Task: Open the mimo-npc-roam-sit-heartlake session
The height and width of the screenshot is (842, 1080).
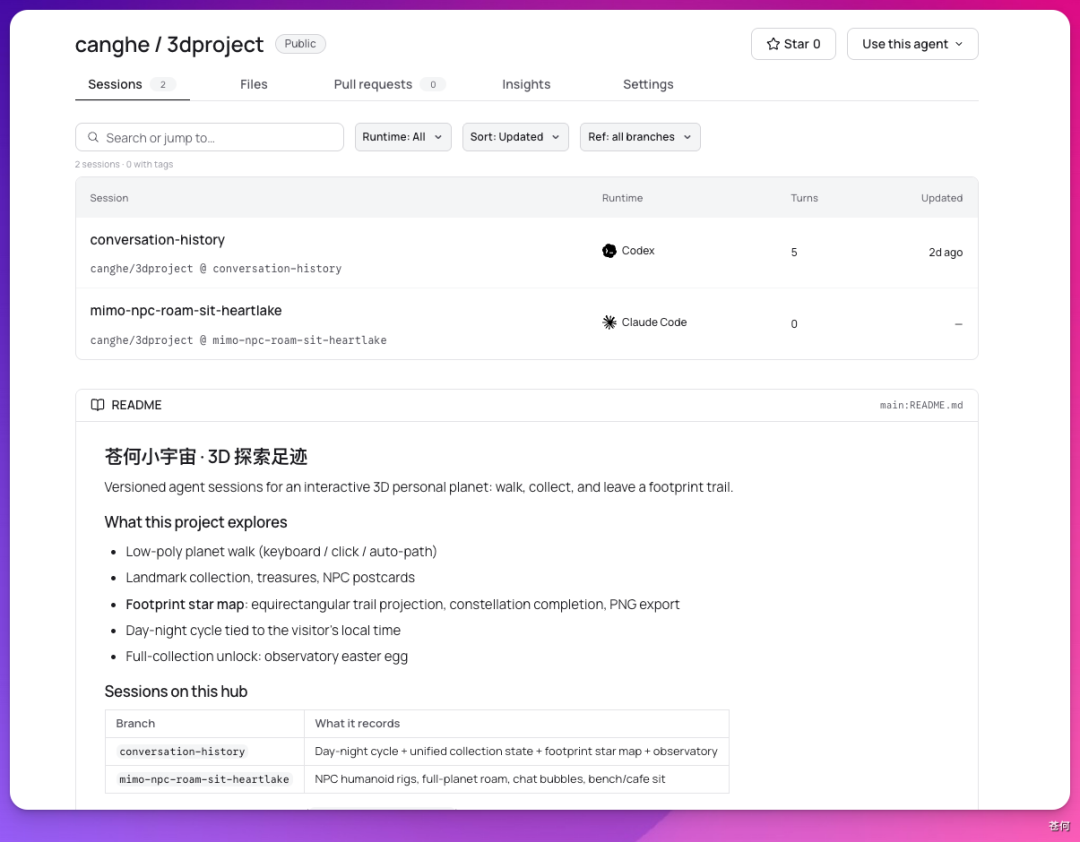Action: 185,311
